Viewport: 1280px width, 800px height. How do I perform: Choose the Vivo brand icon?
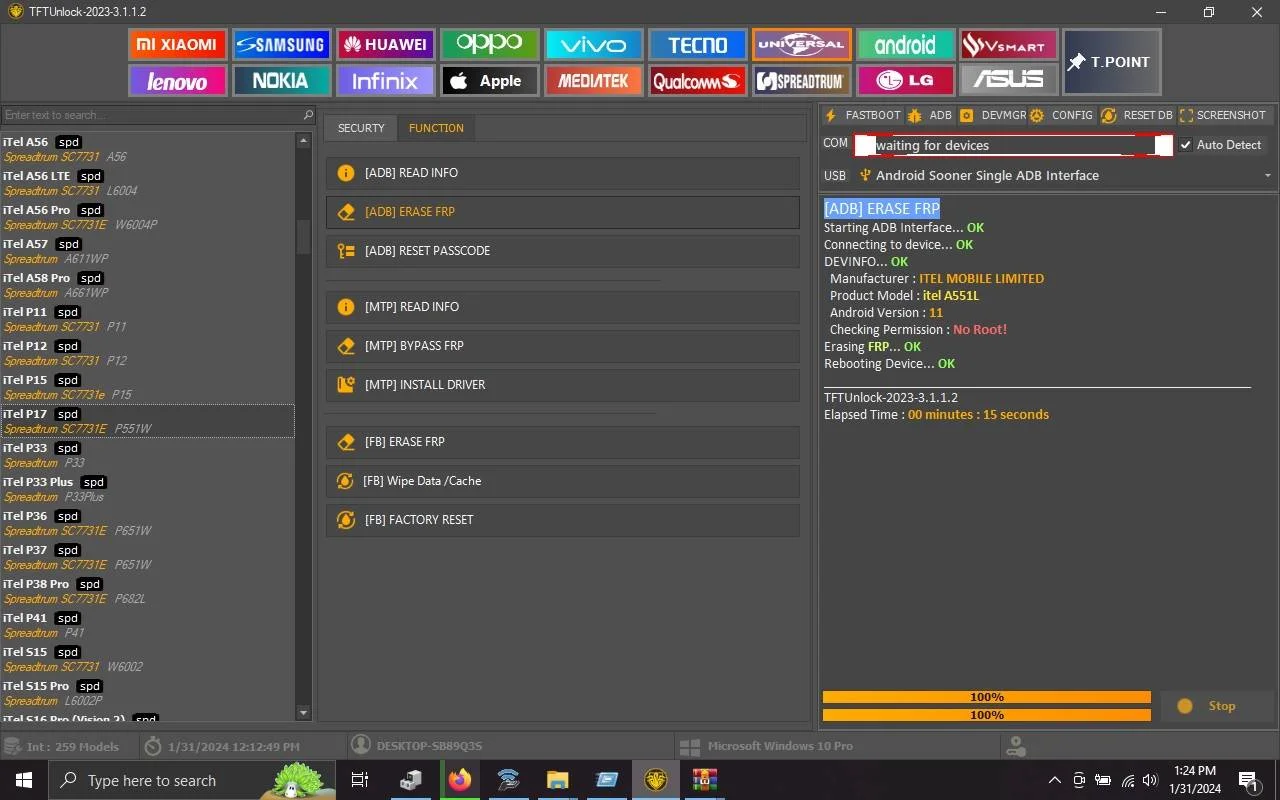pos(593,45)
